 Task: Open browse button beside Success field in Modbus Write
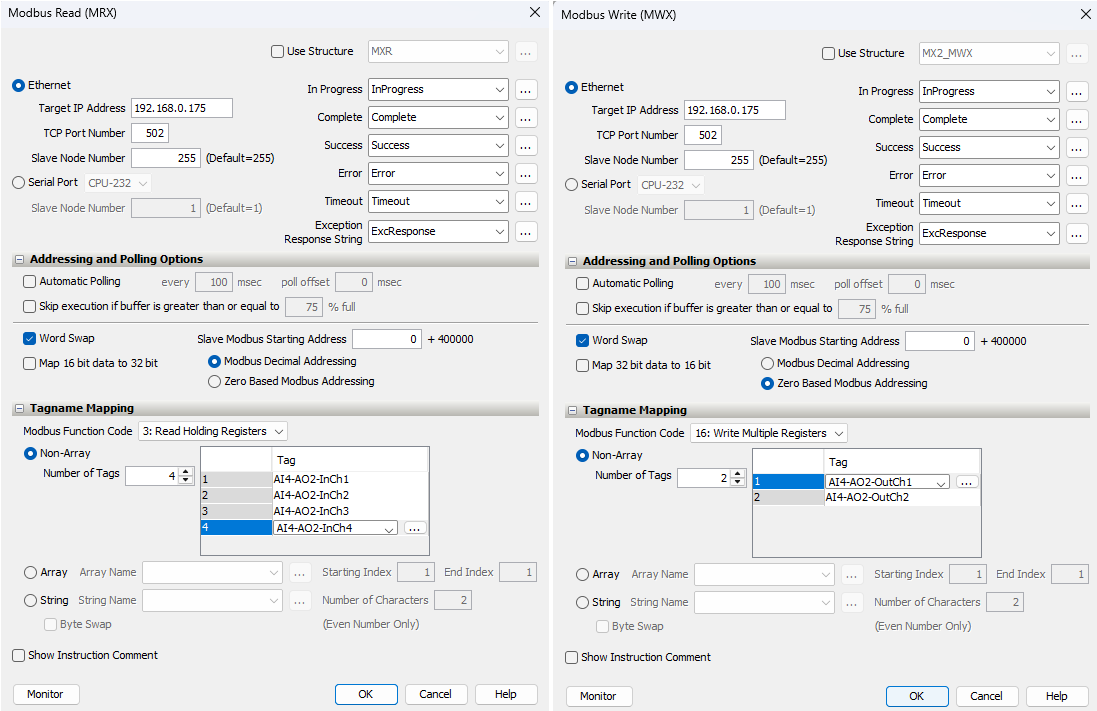[x=1077, y=147]
